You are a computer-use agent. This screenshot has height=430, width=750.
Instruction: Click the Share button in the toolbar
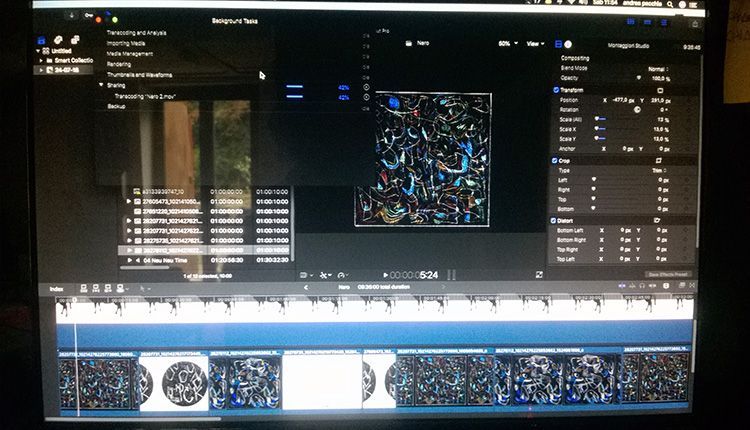(x=695, y=23)
